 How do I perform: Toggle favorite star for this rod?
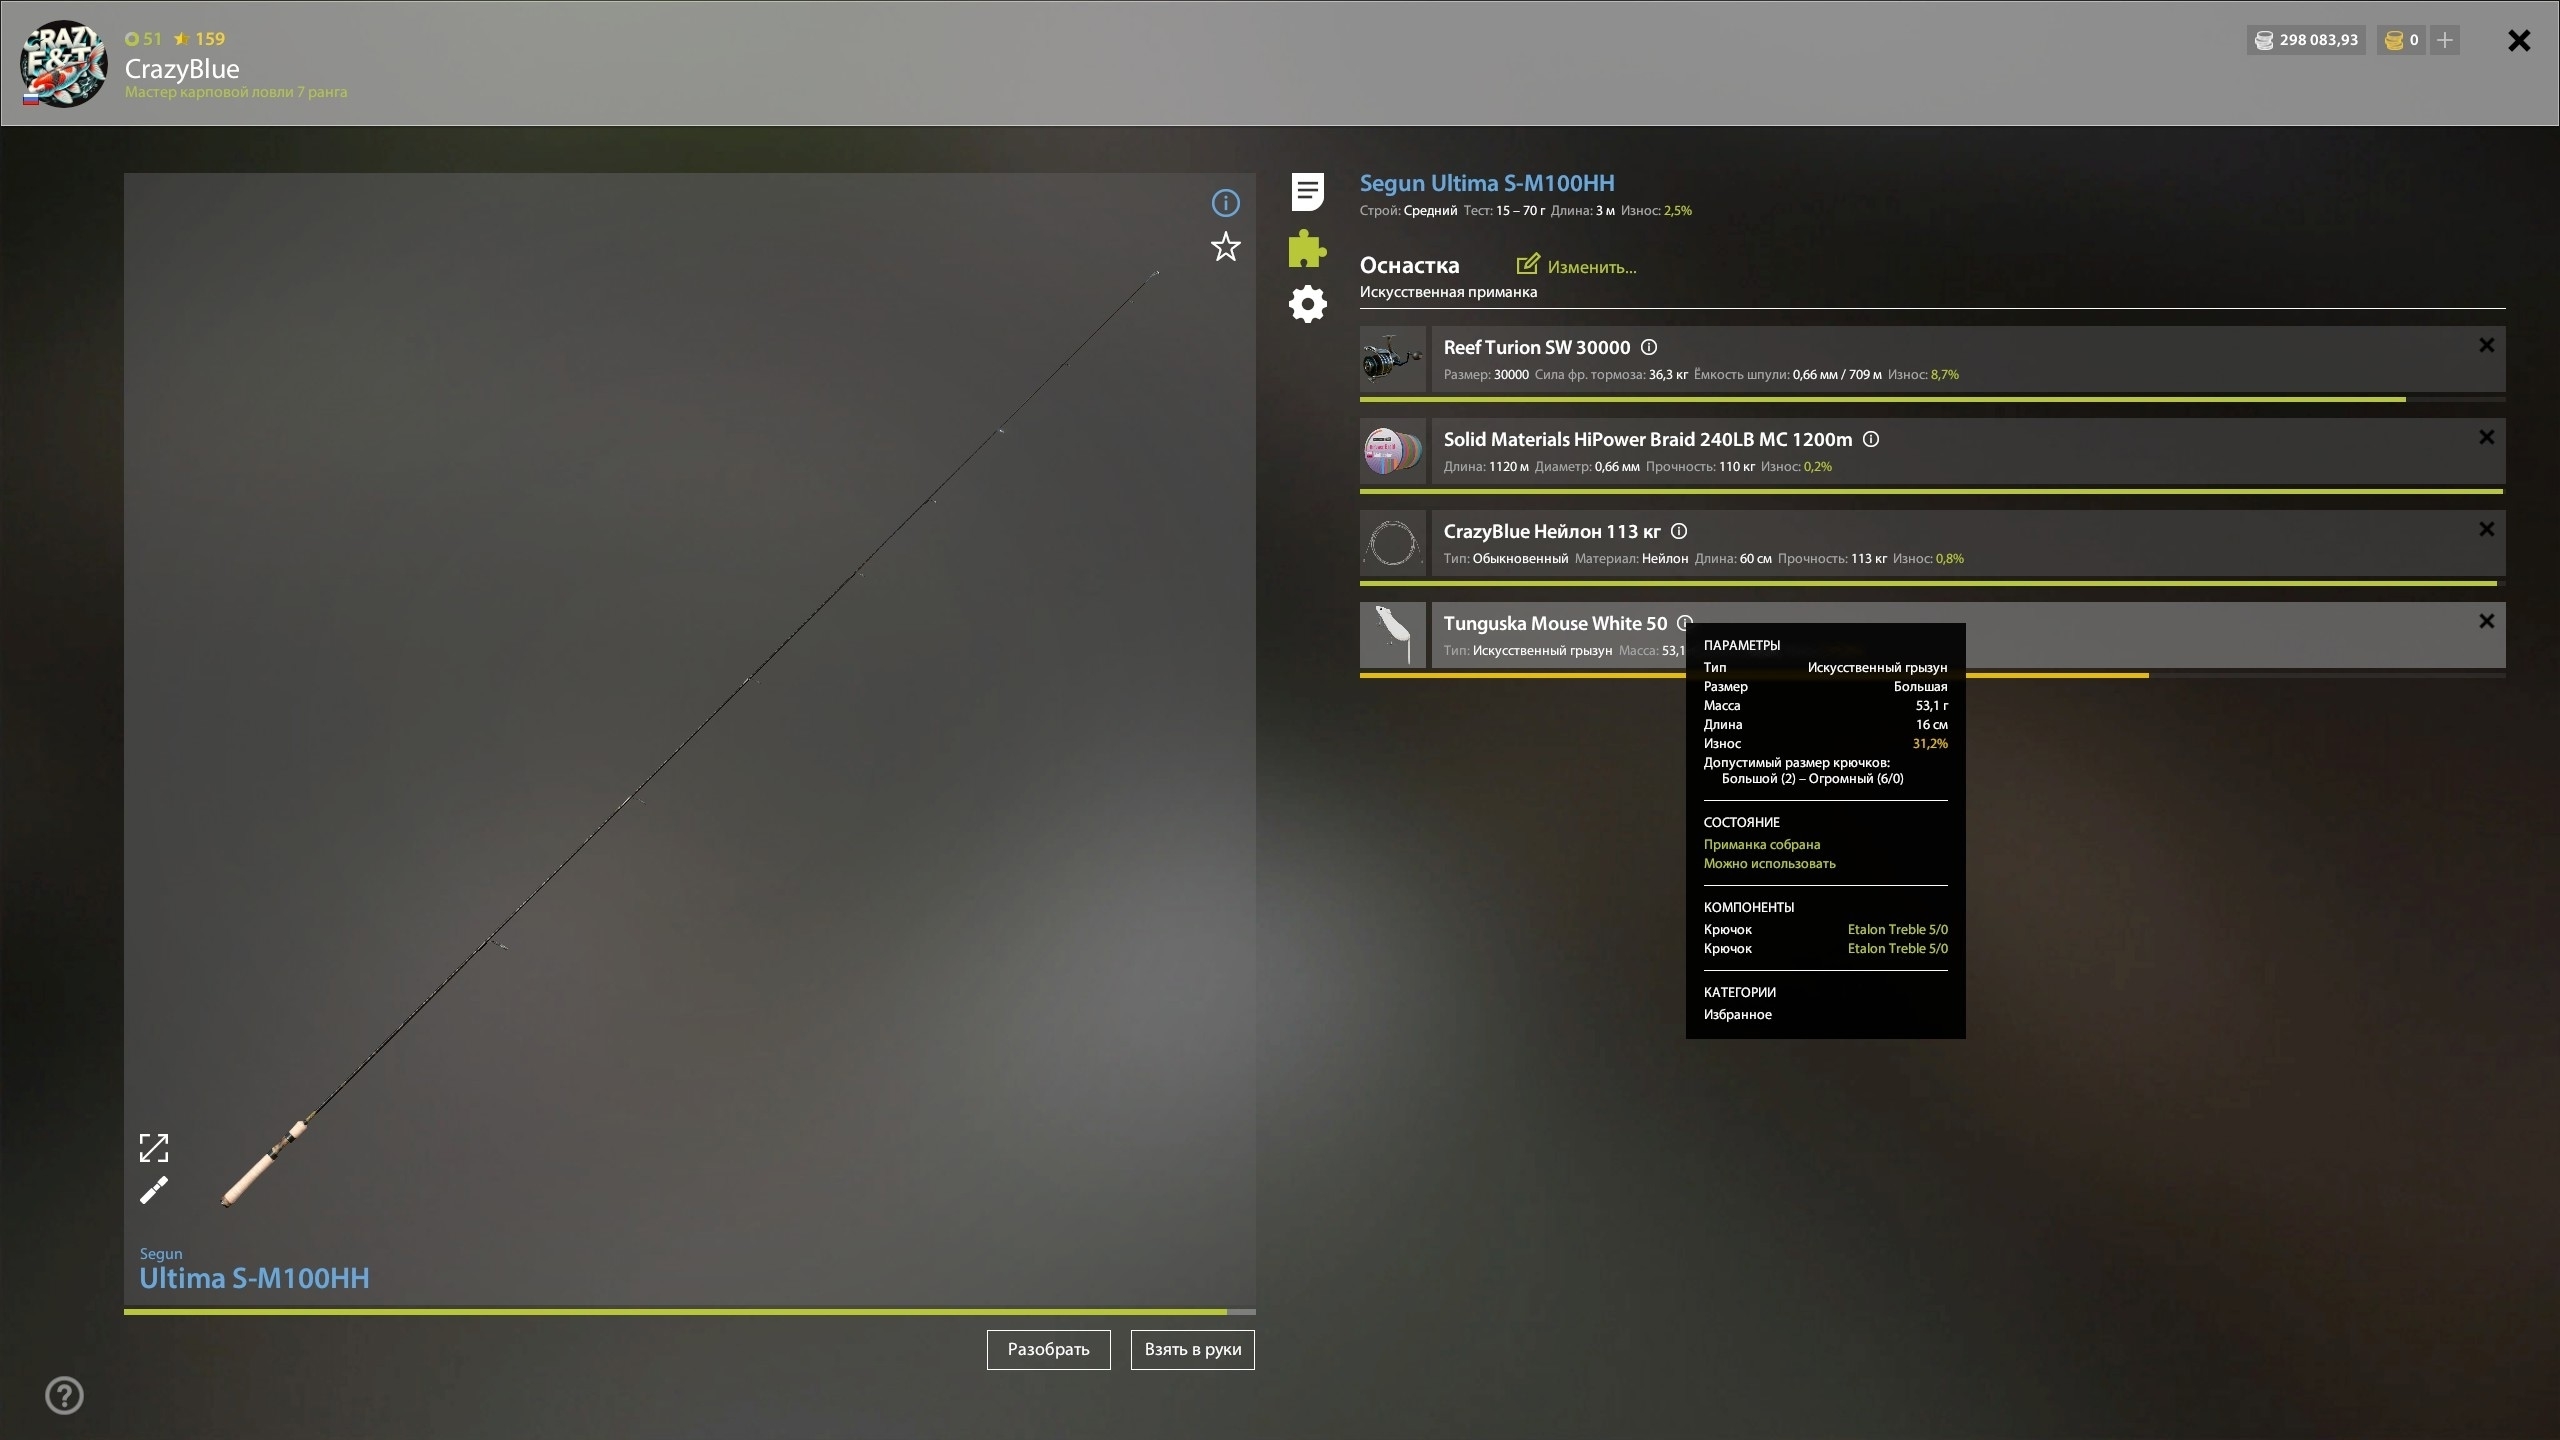[x=1225, y=247]
